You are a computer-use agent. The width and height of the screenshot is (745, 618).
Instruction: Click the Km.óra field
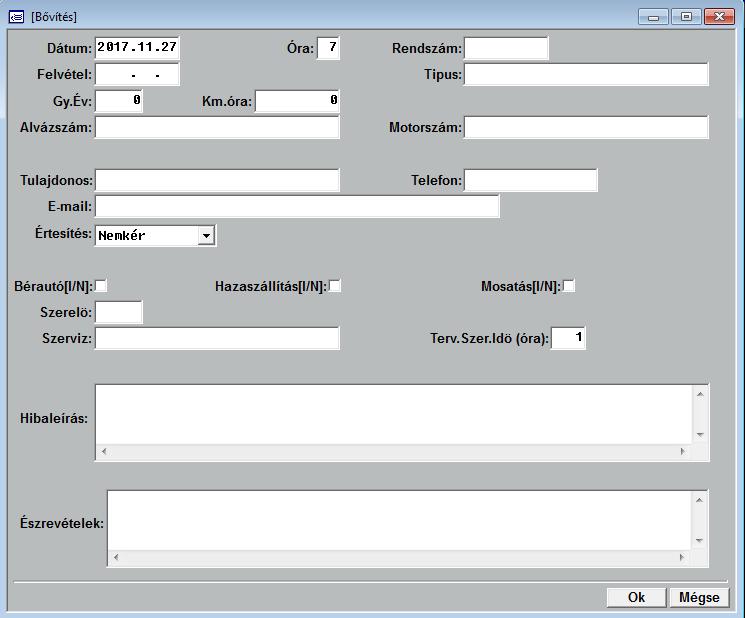297,101
